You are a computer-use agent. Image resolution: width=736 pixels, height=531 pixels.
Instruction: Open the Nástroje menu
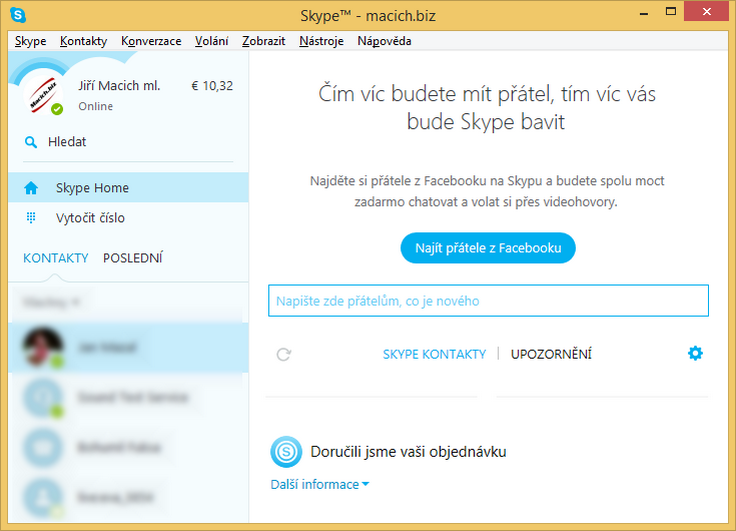click(321, 41)
